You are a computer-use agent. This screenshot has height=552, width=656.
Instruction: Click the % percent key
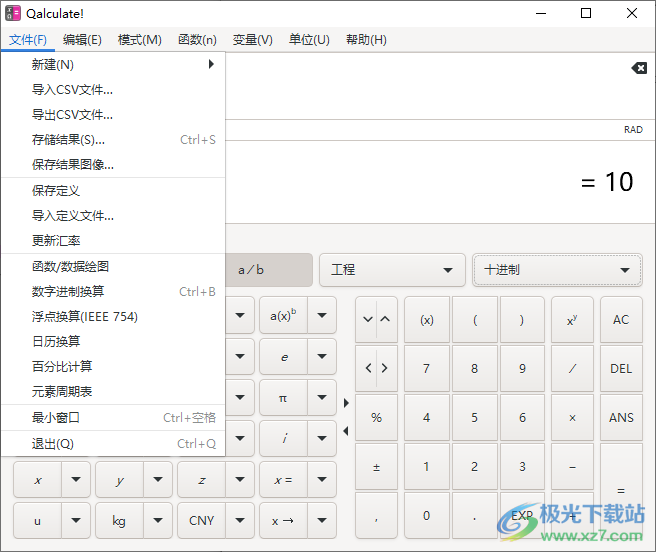point(376,418)
